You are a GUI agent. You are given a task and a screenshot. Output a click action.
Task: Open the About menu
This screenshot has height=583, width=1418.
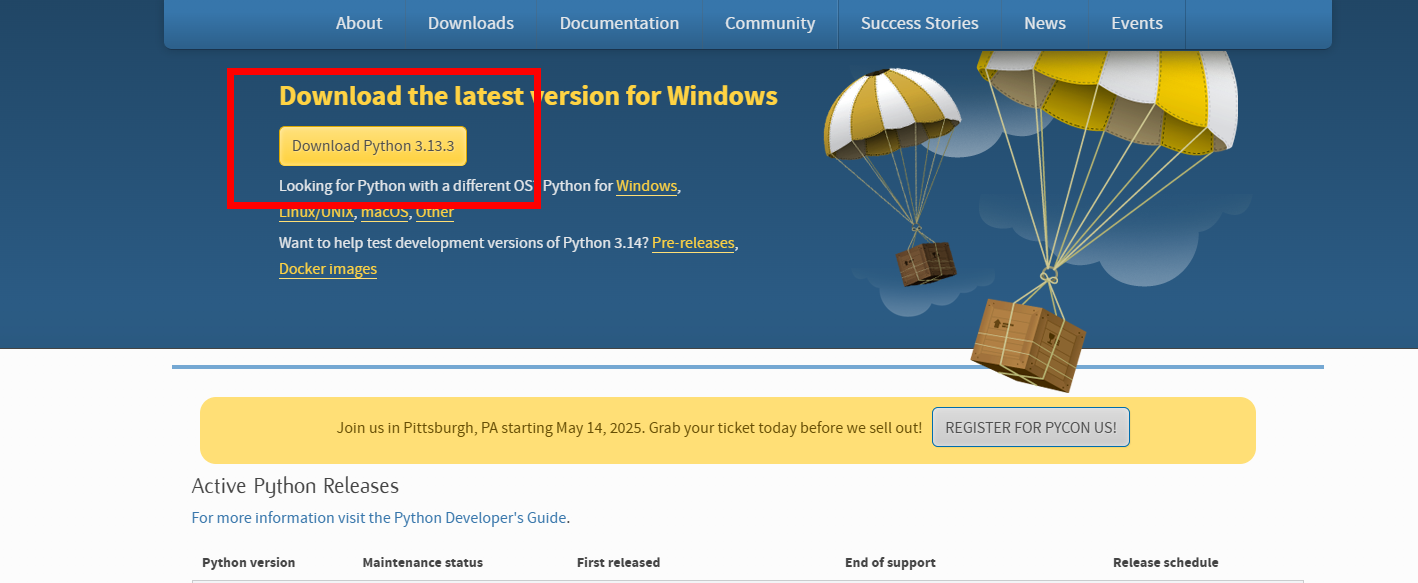[359, 23]
